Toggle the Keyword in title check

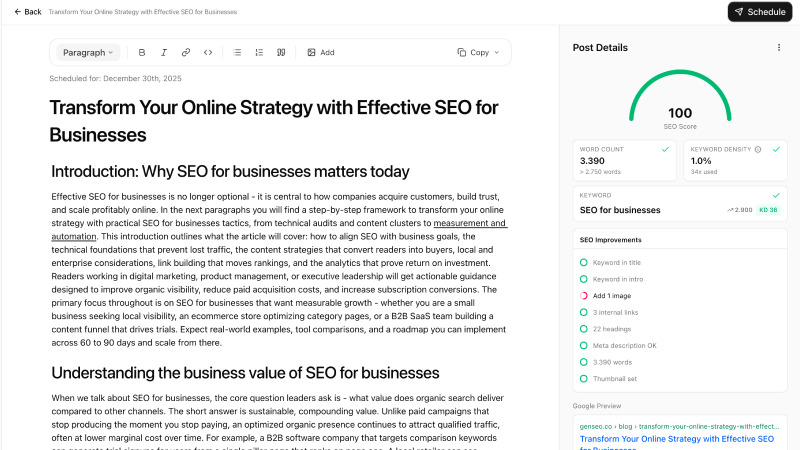tap(584, 262)
